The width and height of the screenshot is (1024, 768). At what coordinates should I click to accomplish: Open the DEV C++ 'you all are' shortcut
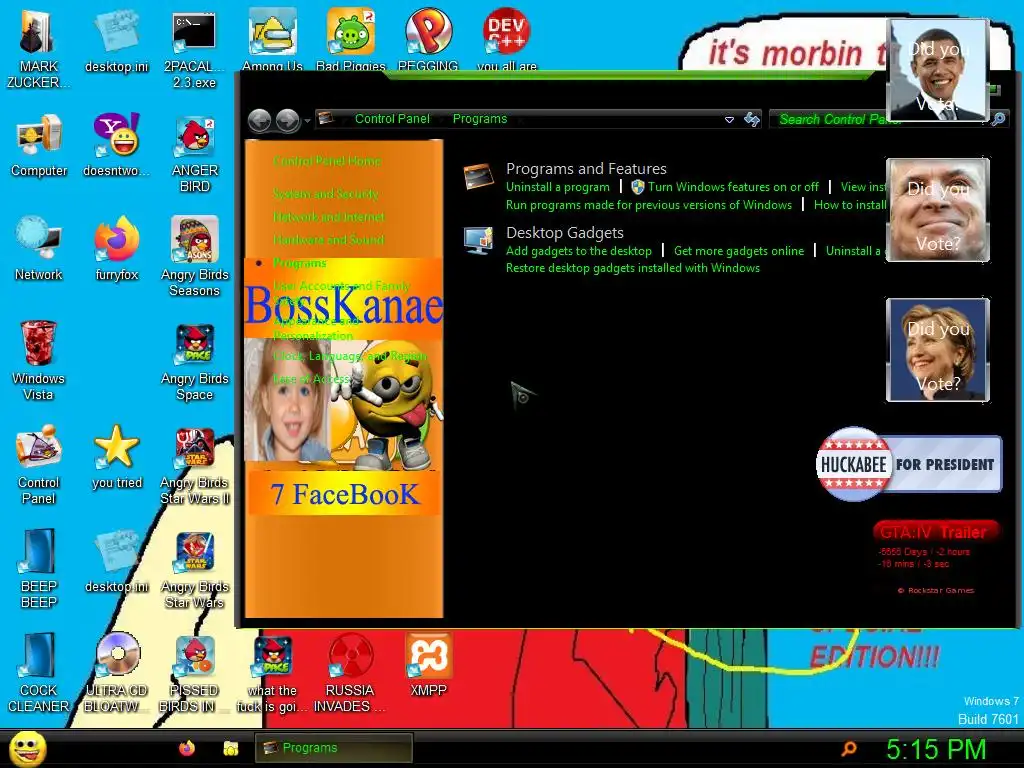coord(507,39)
